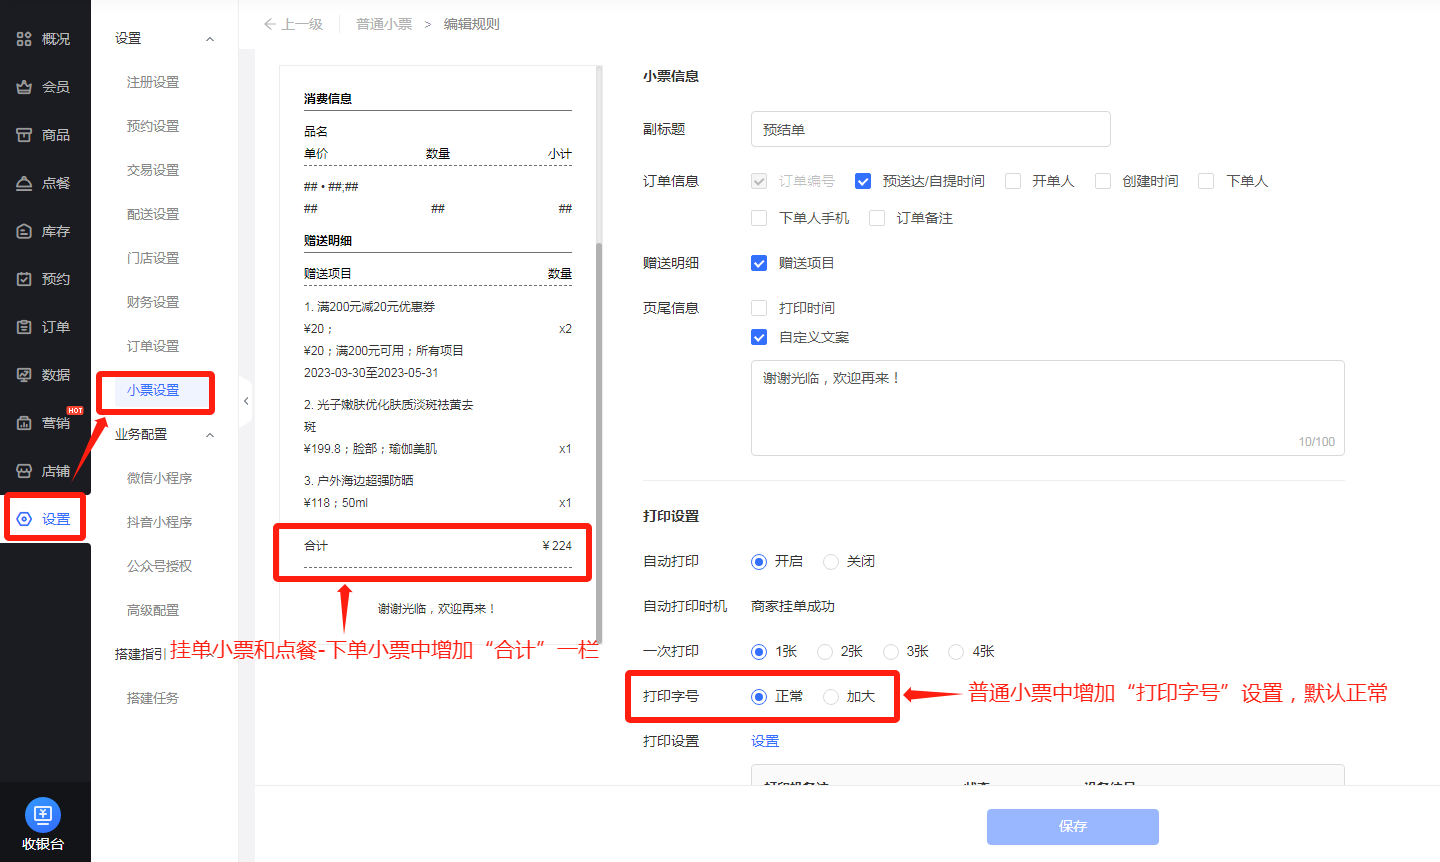Select 3张 print copies radio
Screen dimensions: 1440x862
pos(891,651)
